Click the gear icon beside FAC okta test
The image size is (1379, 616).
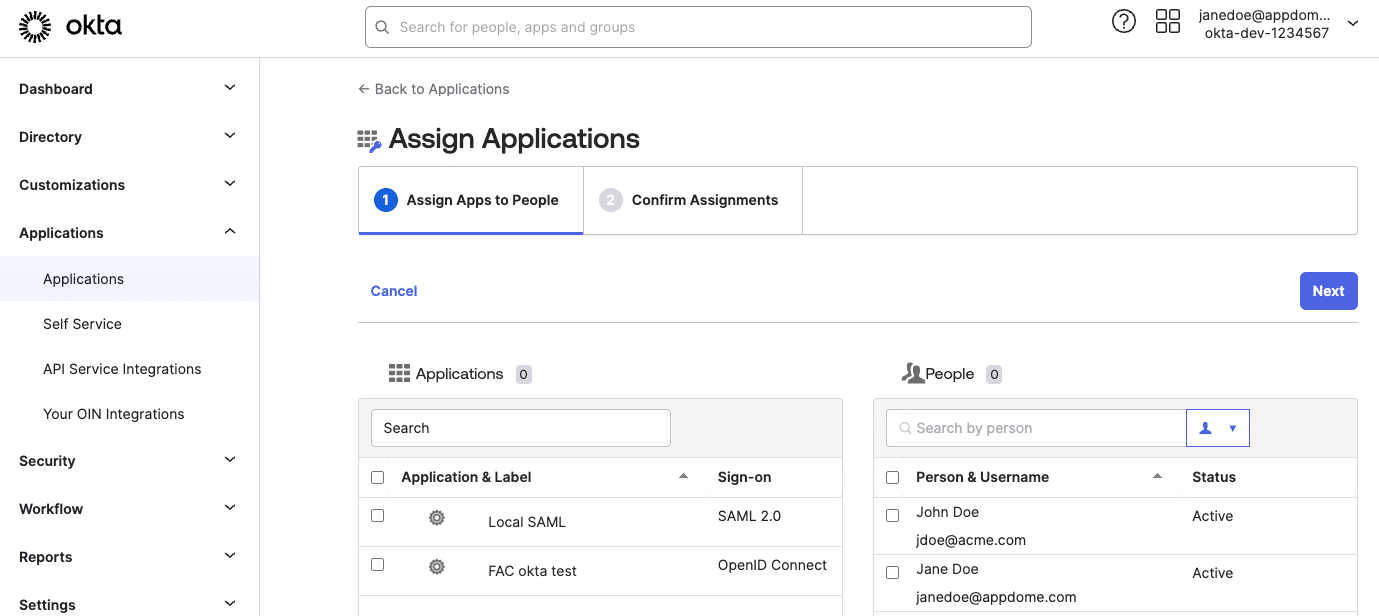pyautogui.click(x=436, y=566)
